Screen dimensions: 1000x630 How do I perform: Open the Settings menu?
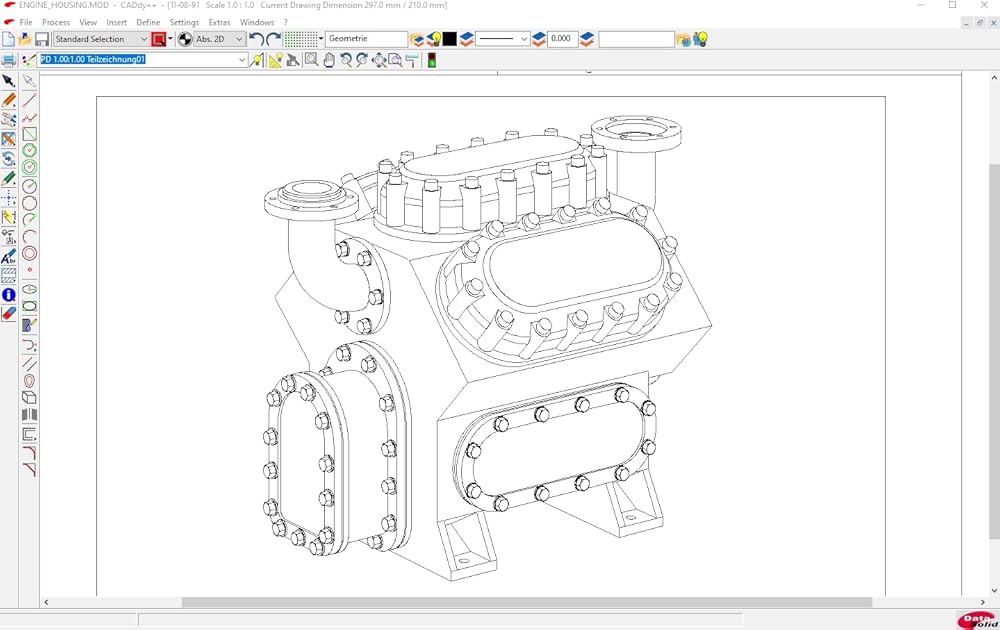pyautogui.click(x=184, y=22)
